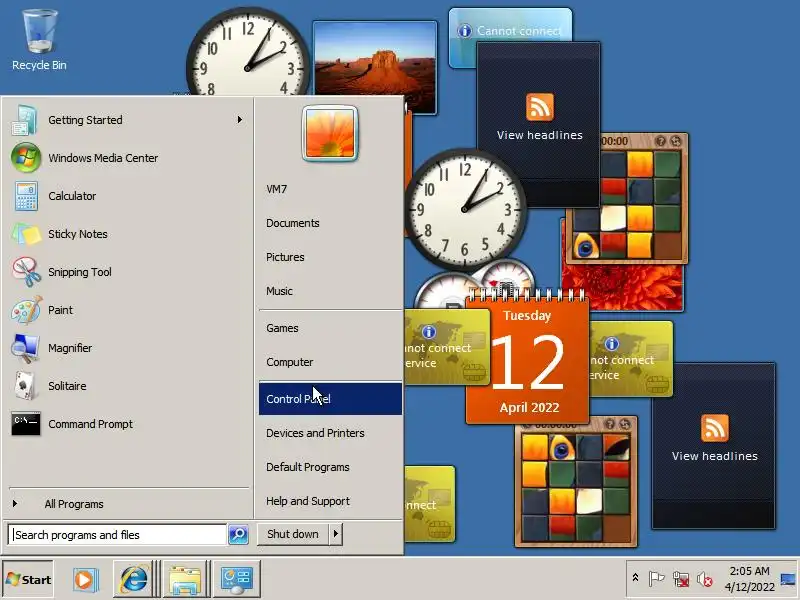Click the currency gadget beside Shut down
Viewport: 800px width, 600px height.
(430, 504)
